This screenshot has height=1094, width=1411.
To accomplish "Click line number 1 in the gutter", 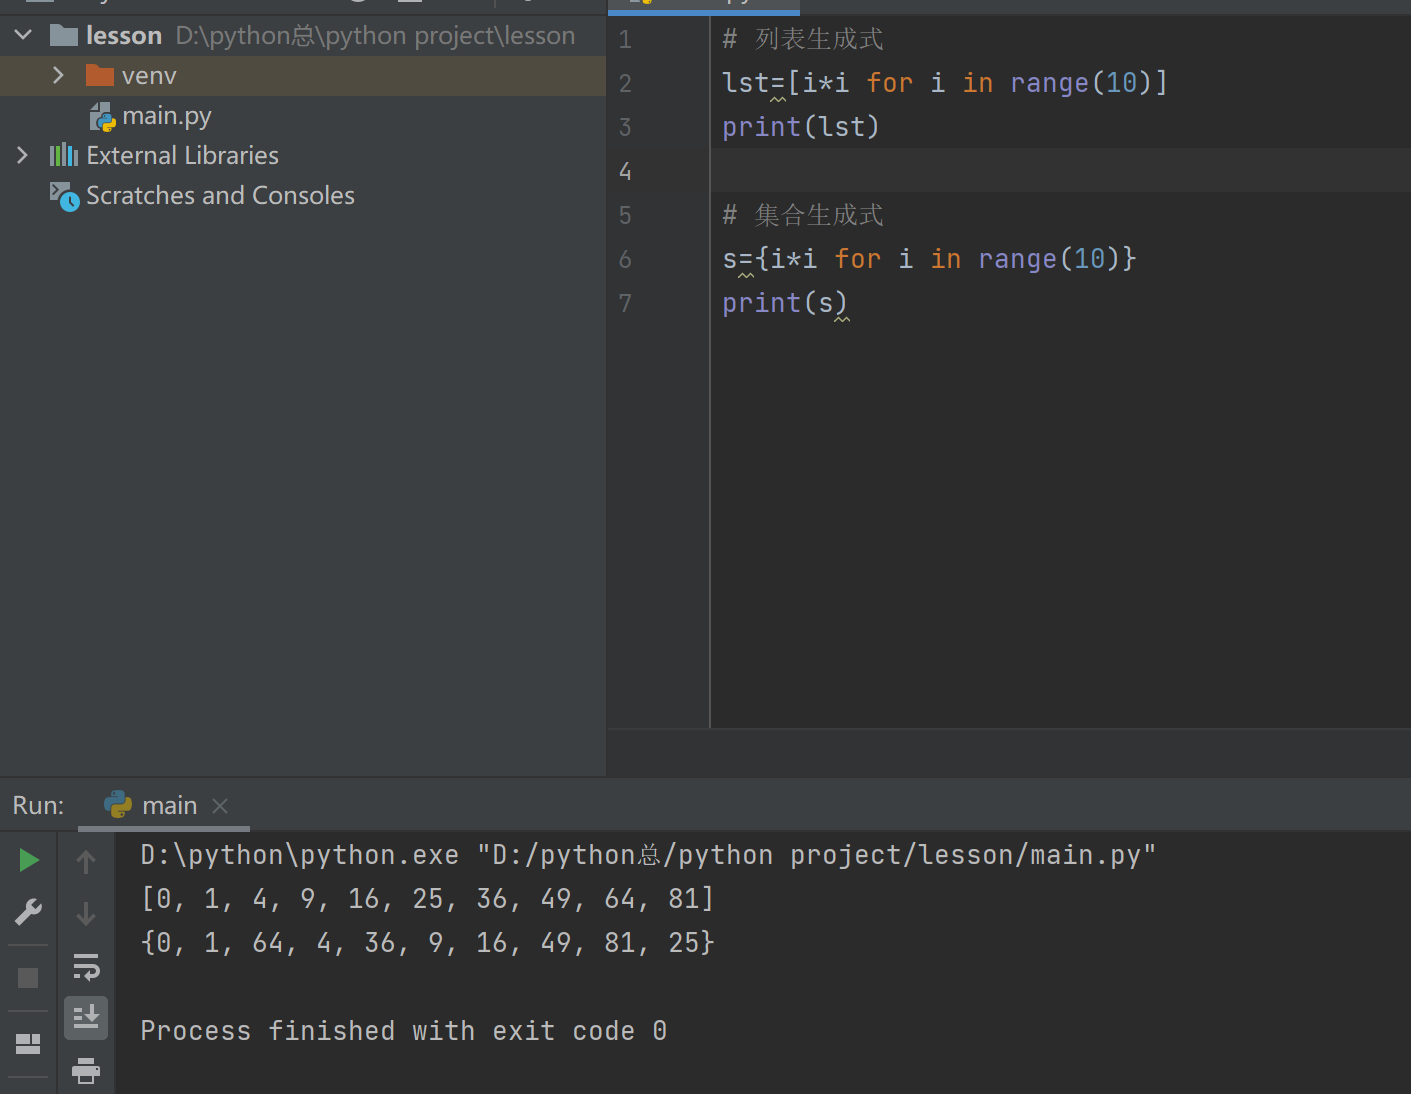I will point(625,40).
